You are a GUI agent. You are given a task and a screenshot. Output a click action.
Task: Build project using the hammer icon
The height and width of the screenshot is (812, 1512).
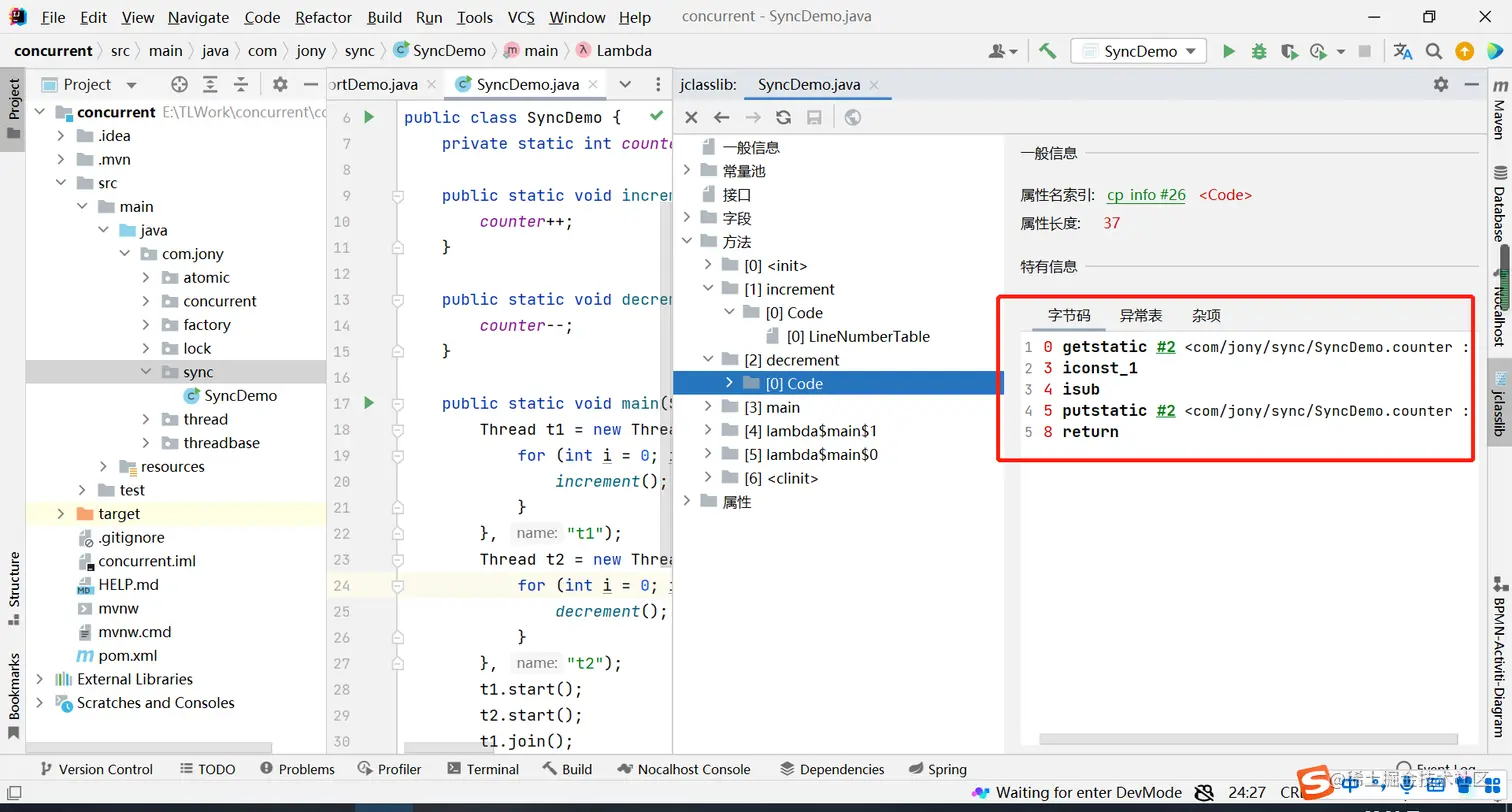(x=1047, y=51)
